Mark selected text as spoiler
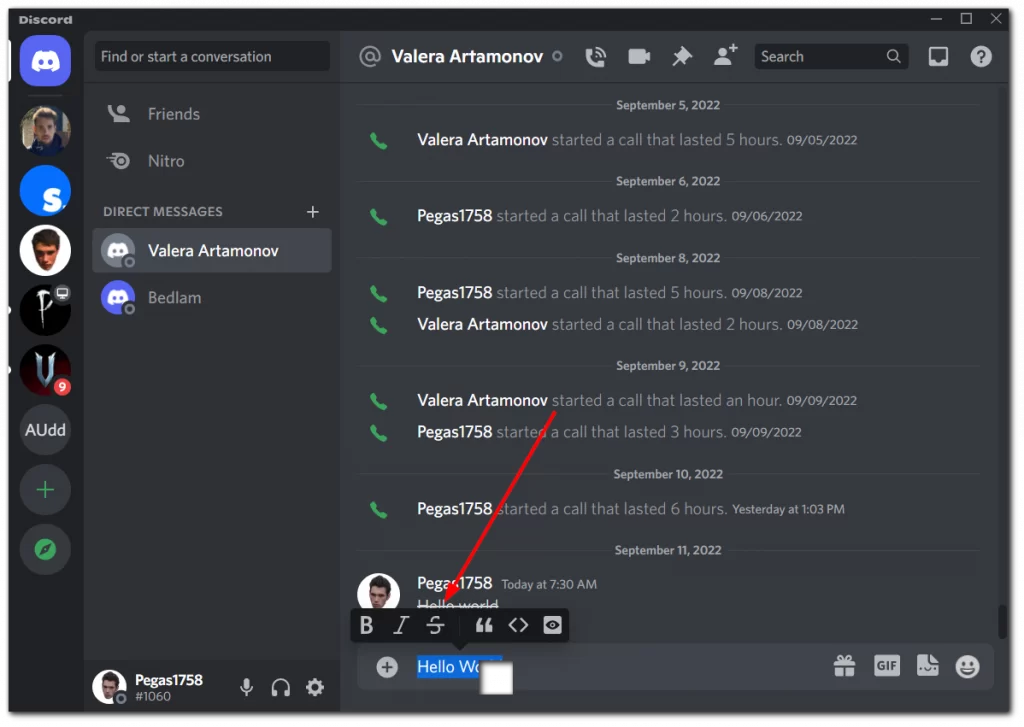 click(552, 626)
